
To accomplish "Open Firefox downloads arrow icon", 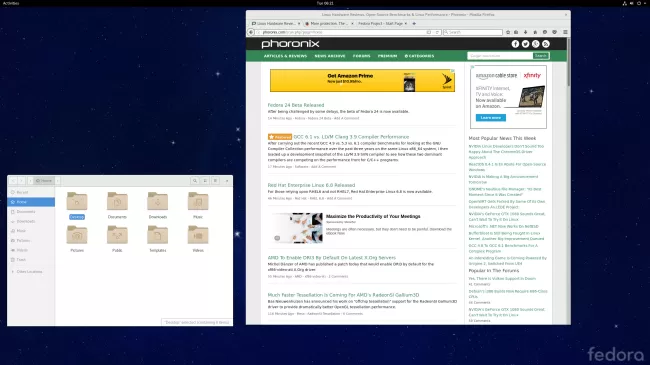I will 526,32.
